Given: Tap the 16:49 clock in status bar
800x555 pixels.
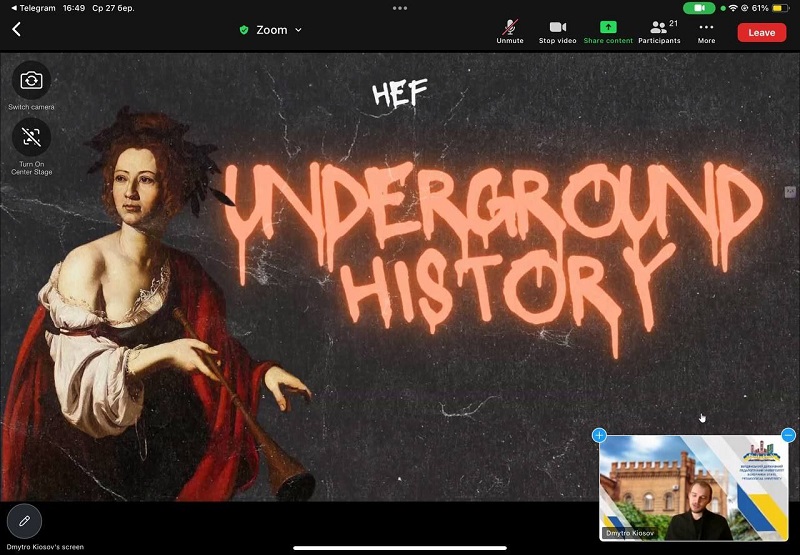Looking at the screenshot, I should (x=74, y=8).
